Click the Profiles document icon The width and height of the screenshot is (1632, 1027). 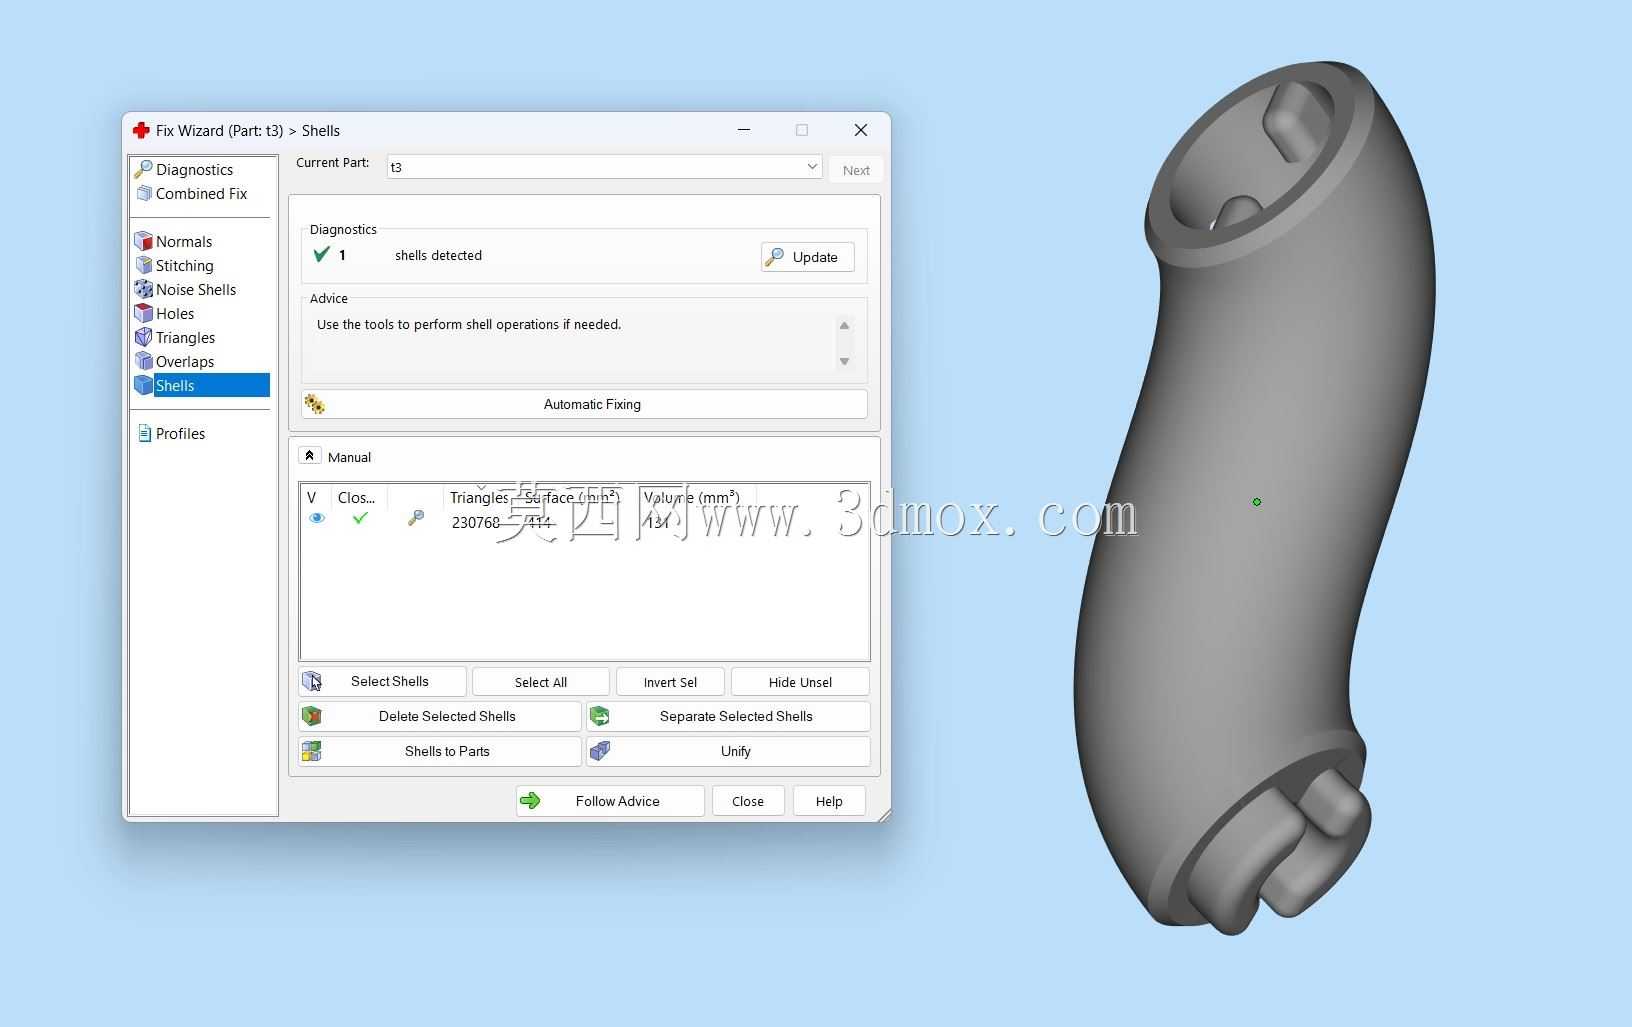coord(144,434)
